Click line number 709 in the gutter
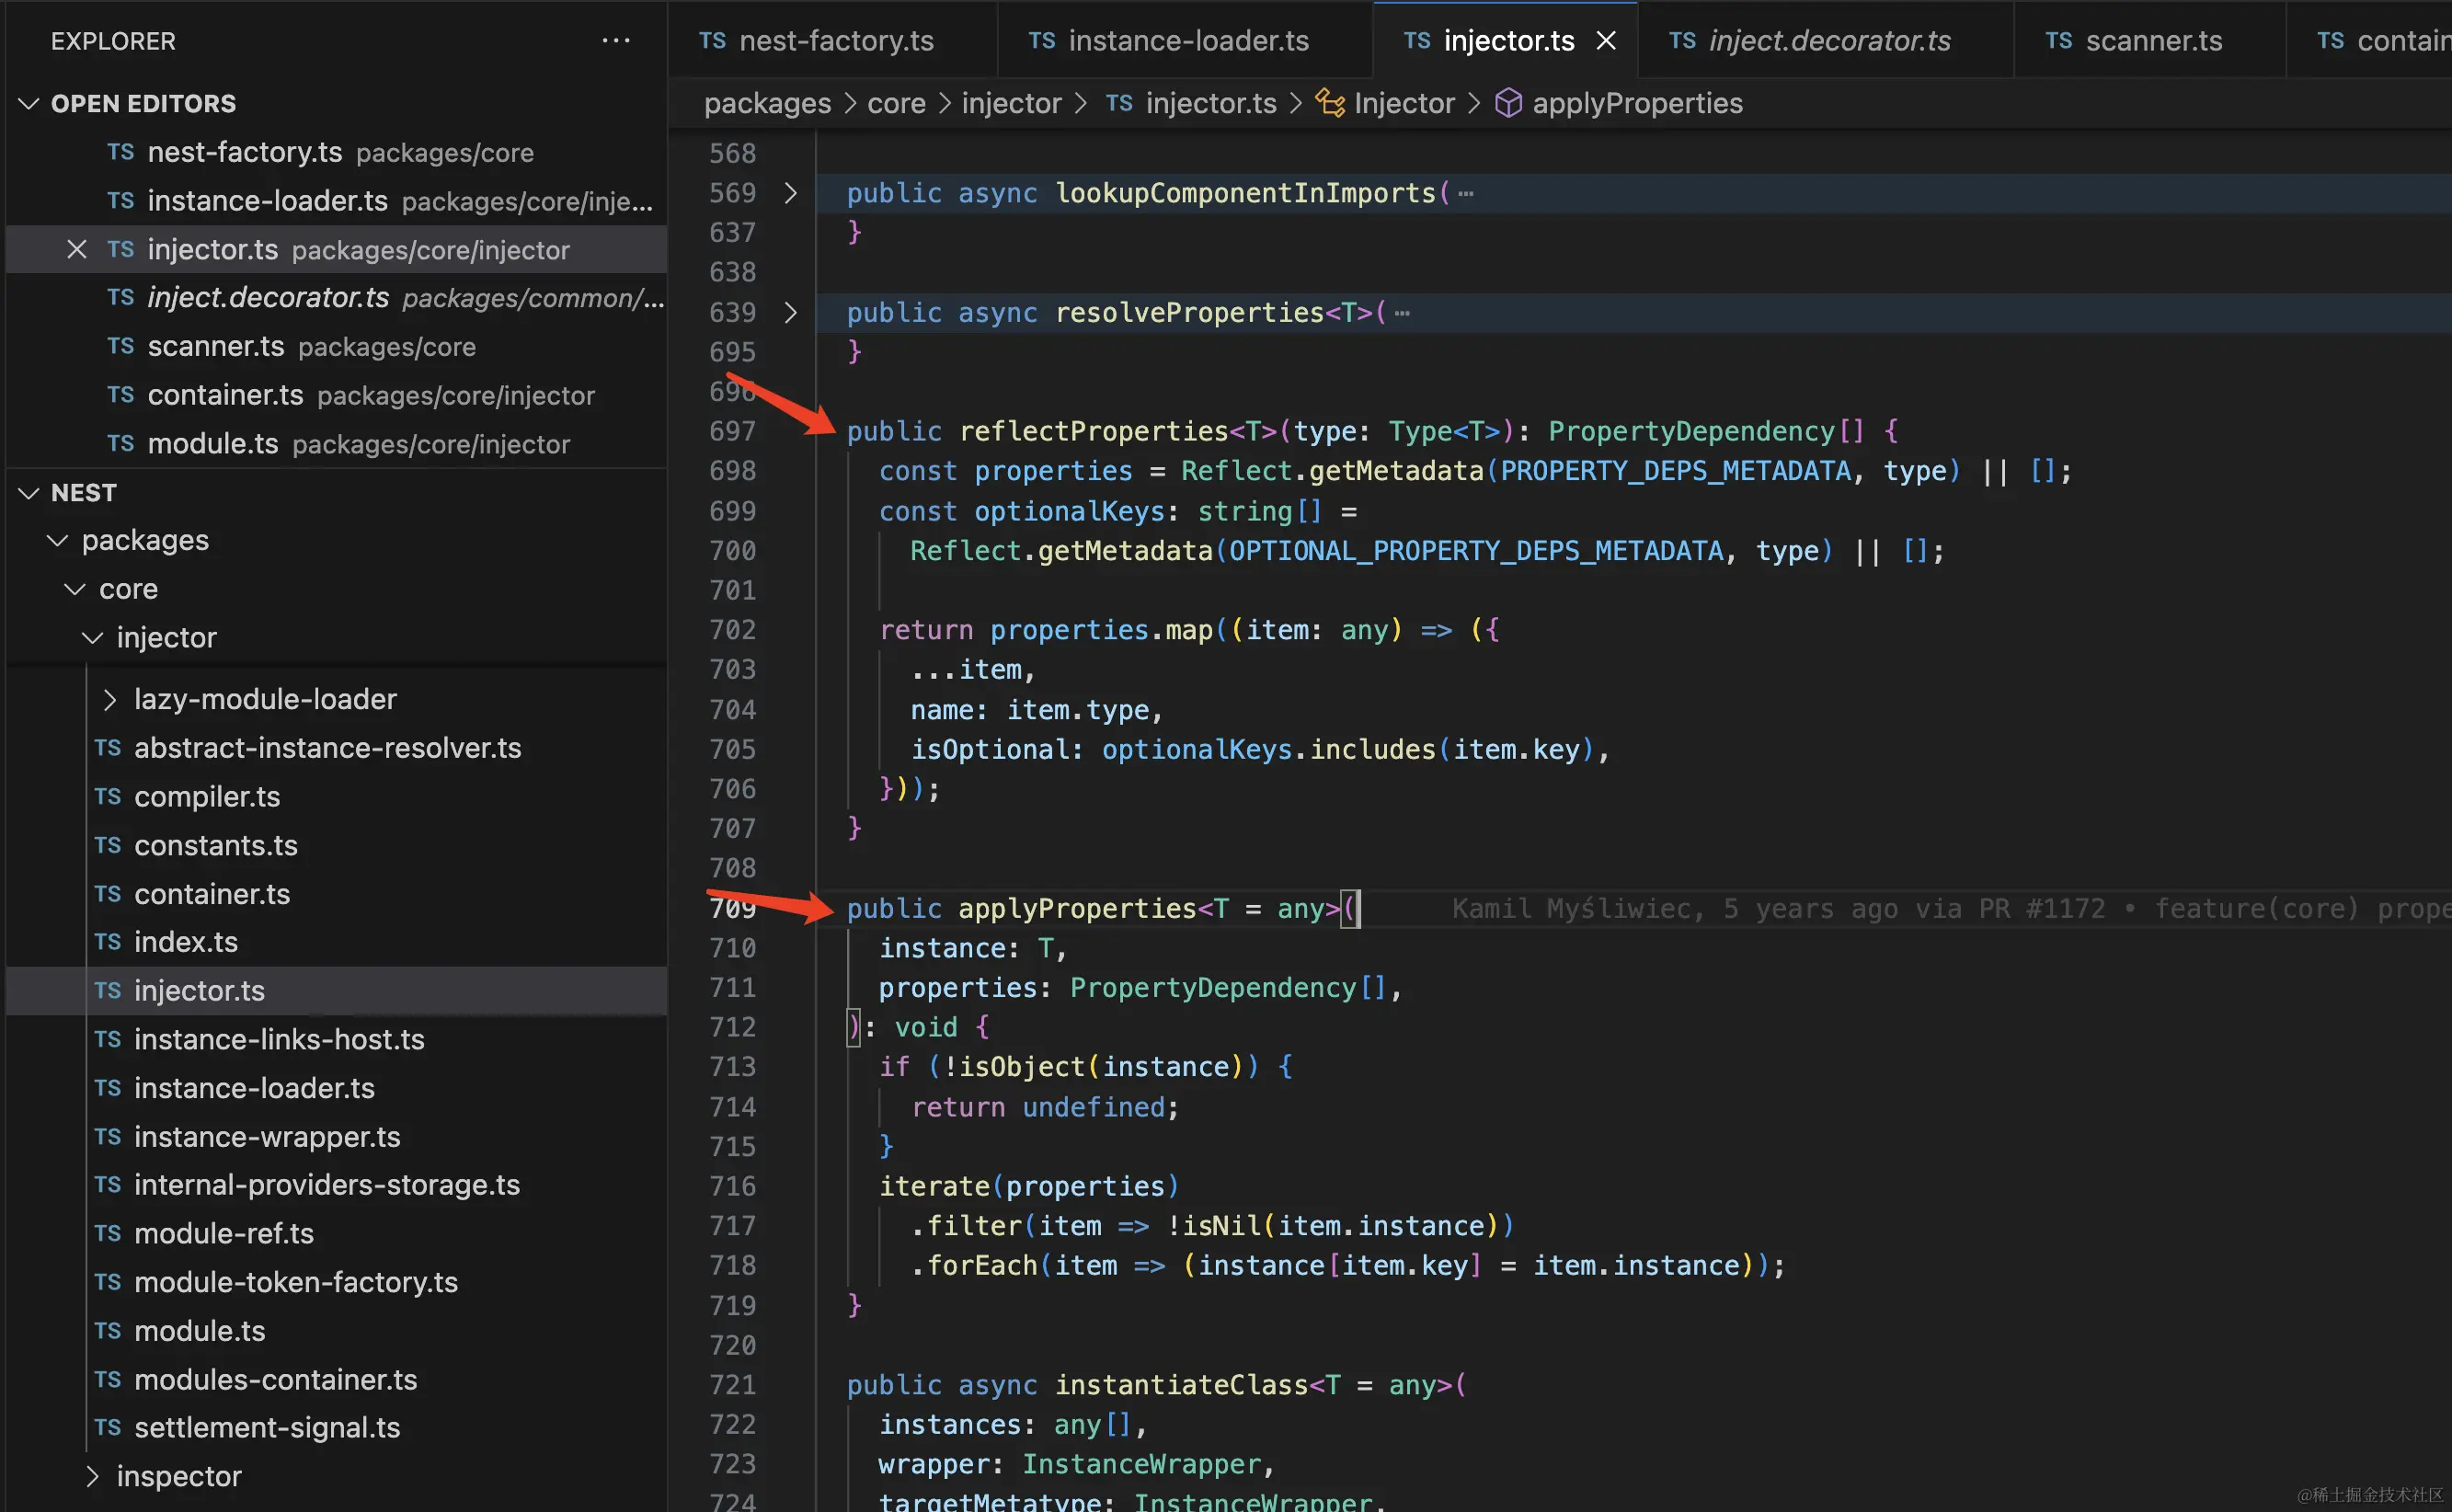 pyautogui.click(x=732, y=909)
